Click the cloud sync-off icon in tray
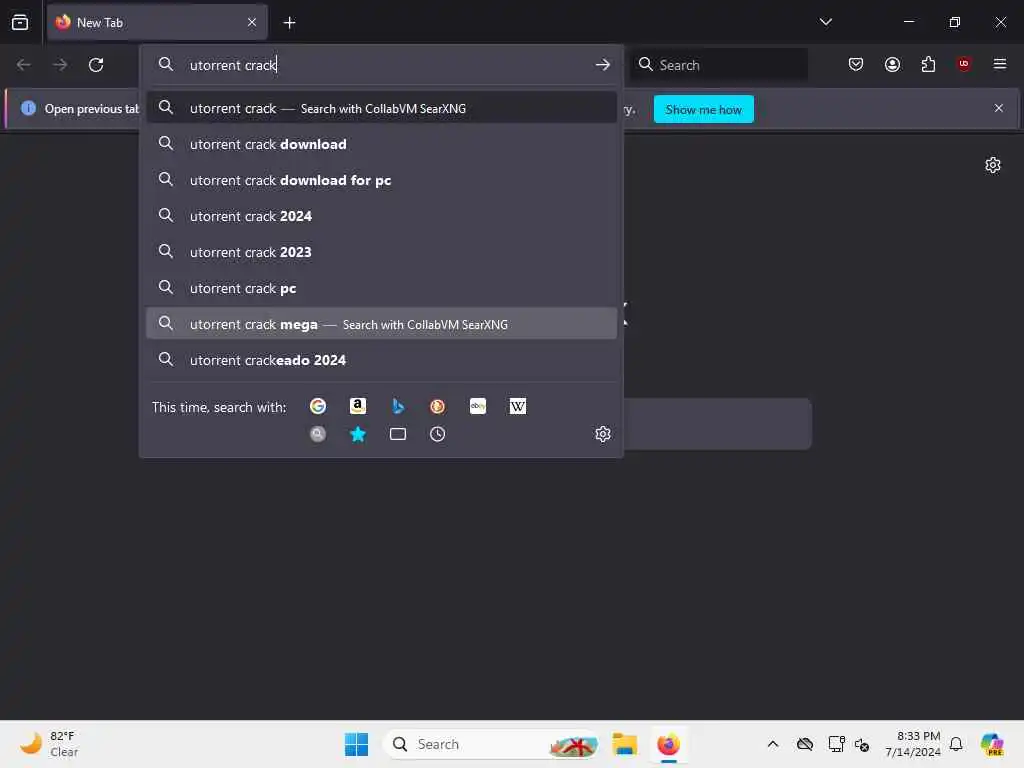The image size is (1024, 768). tap(805, 744)
